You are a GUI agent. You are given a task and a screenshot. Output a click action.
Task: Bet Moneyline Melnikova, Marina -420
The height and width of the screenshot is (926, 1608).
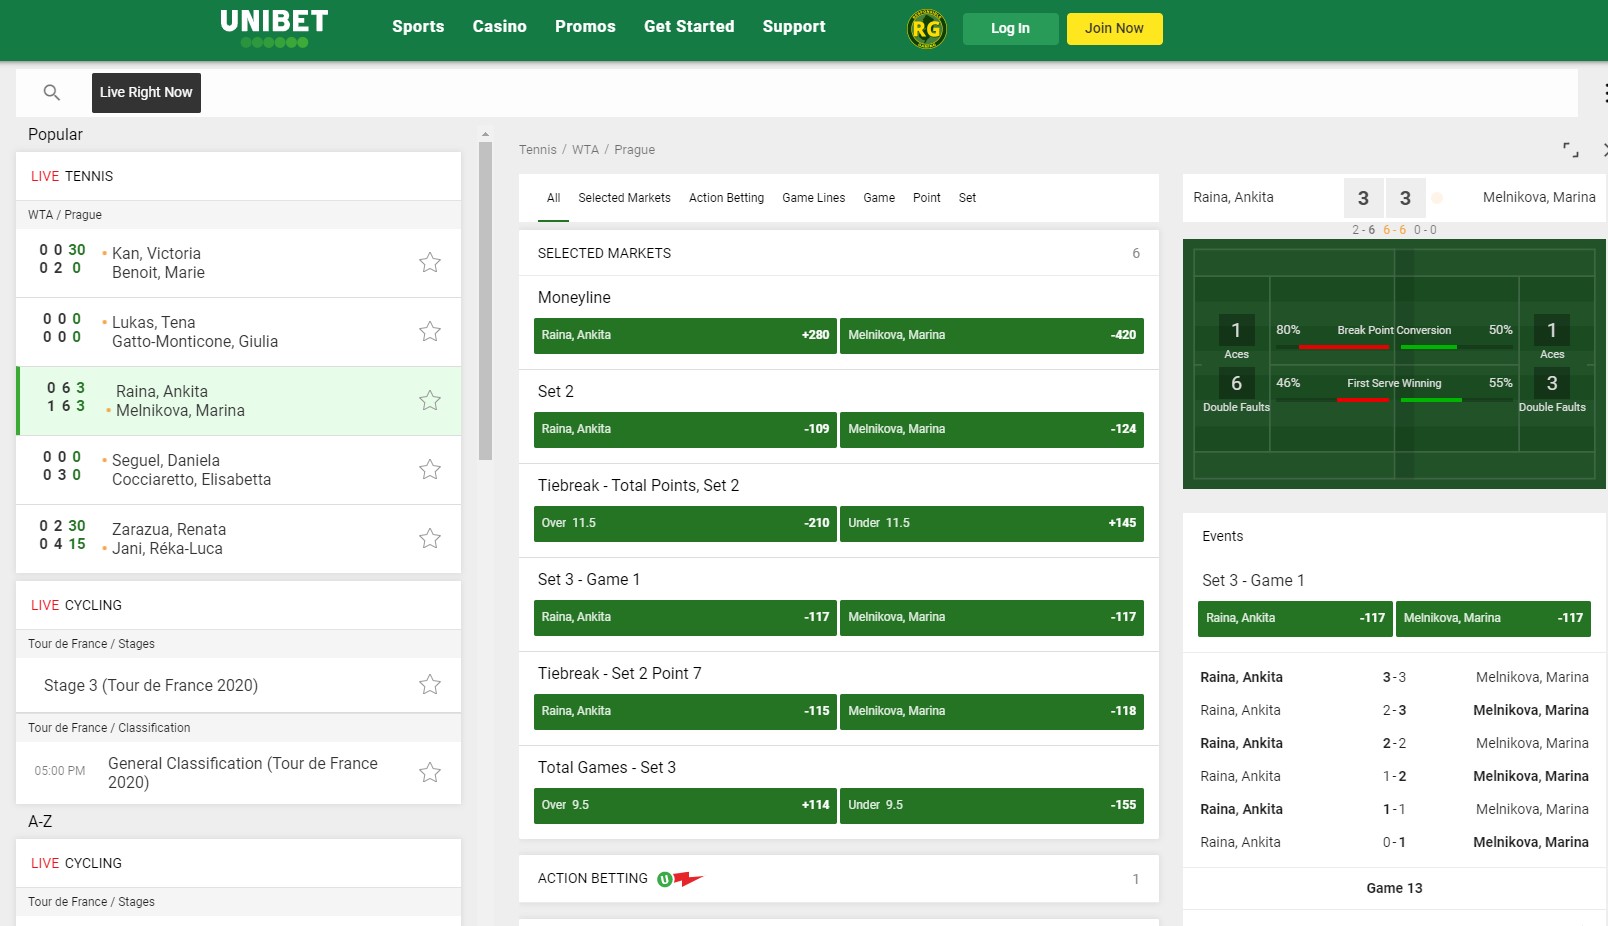992,336
